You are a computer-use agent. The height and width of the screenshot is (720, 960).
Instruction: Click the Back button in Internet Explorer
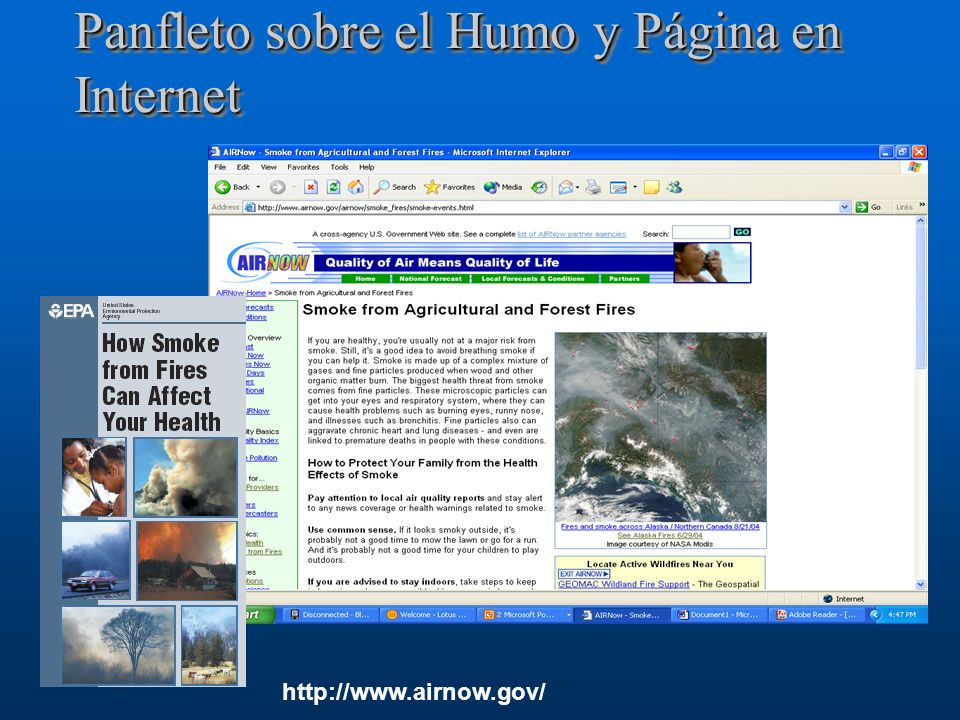[232, 187]
